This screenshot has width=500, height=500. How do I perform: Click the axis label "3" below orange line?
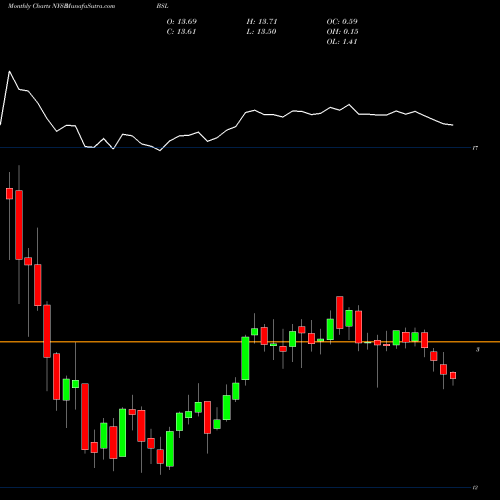[478, 349]
